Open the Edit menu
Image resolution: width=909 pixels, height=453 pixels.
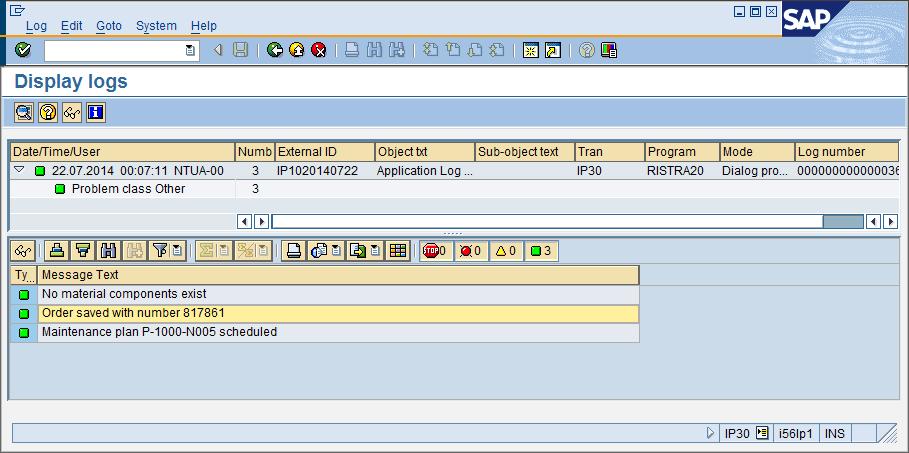[71, 26]
